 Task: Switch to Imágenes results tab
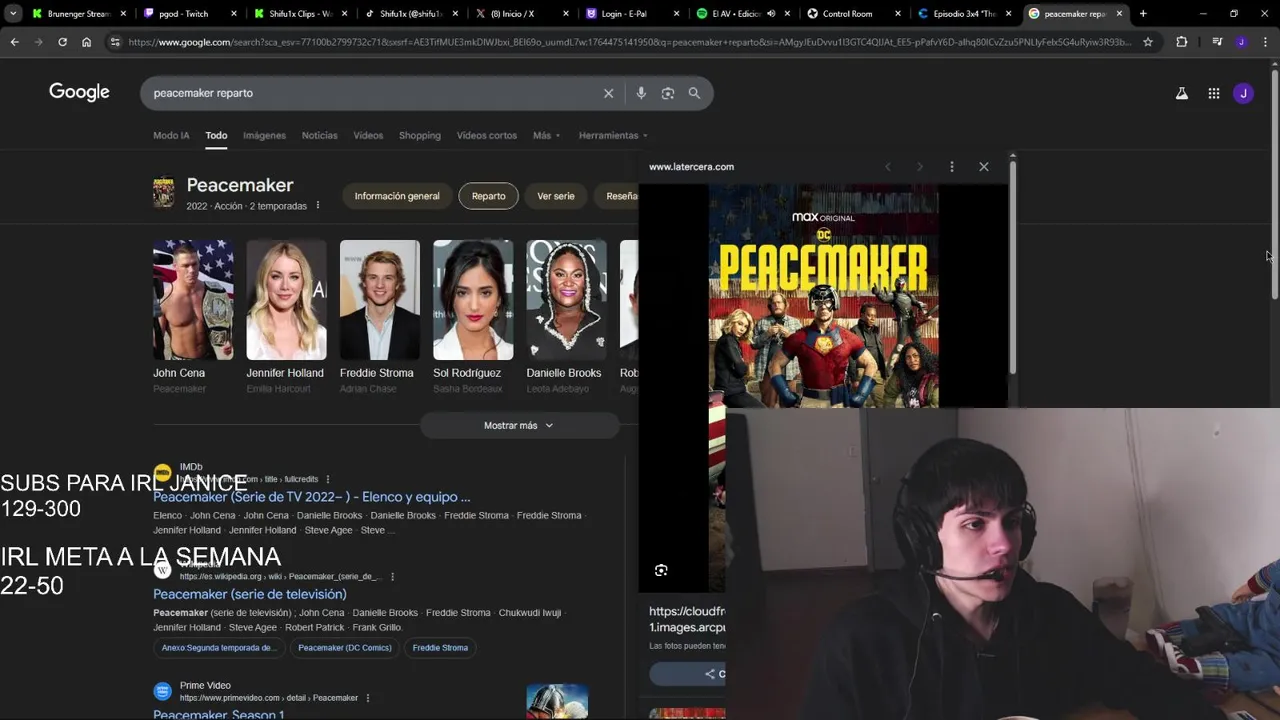[265, 135]
